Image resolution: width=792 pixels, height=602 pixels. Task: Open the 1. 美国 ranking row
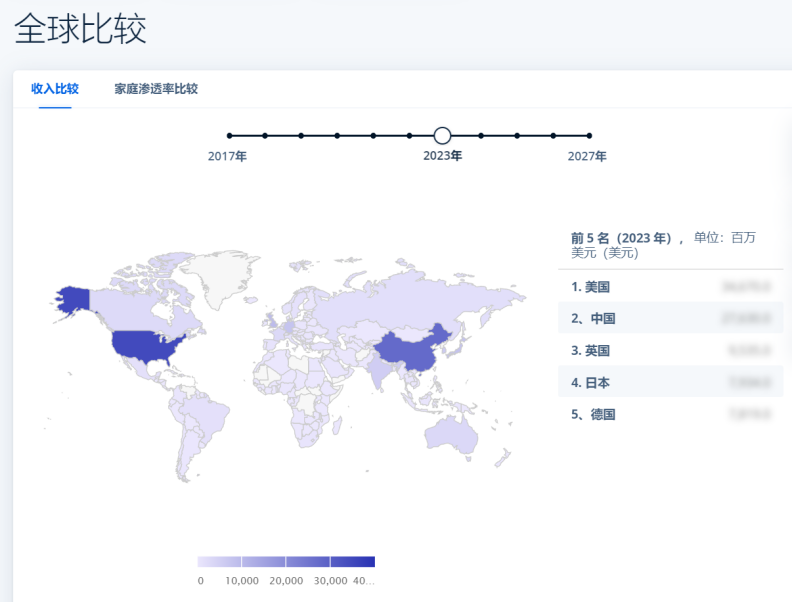(x=670, y=287)
